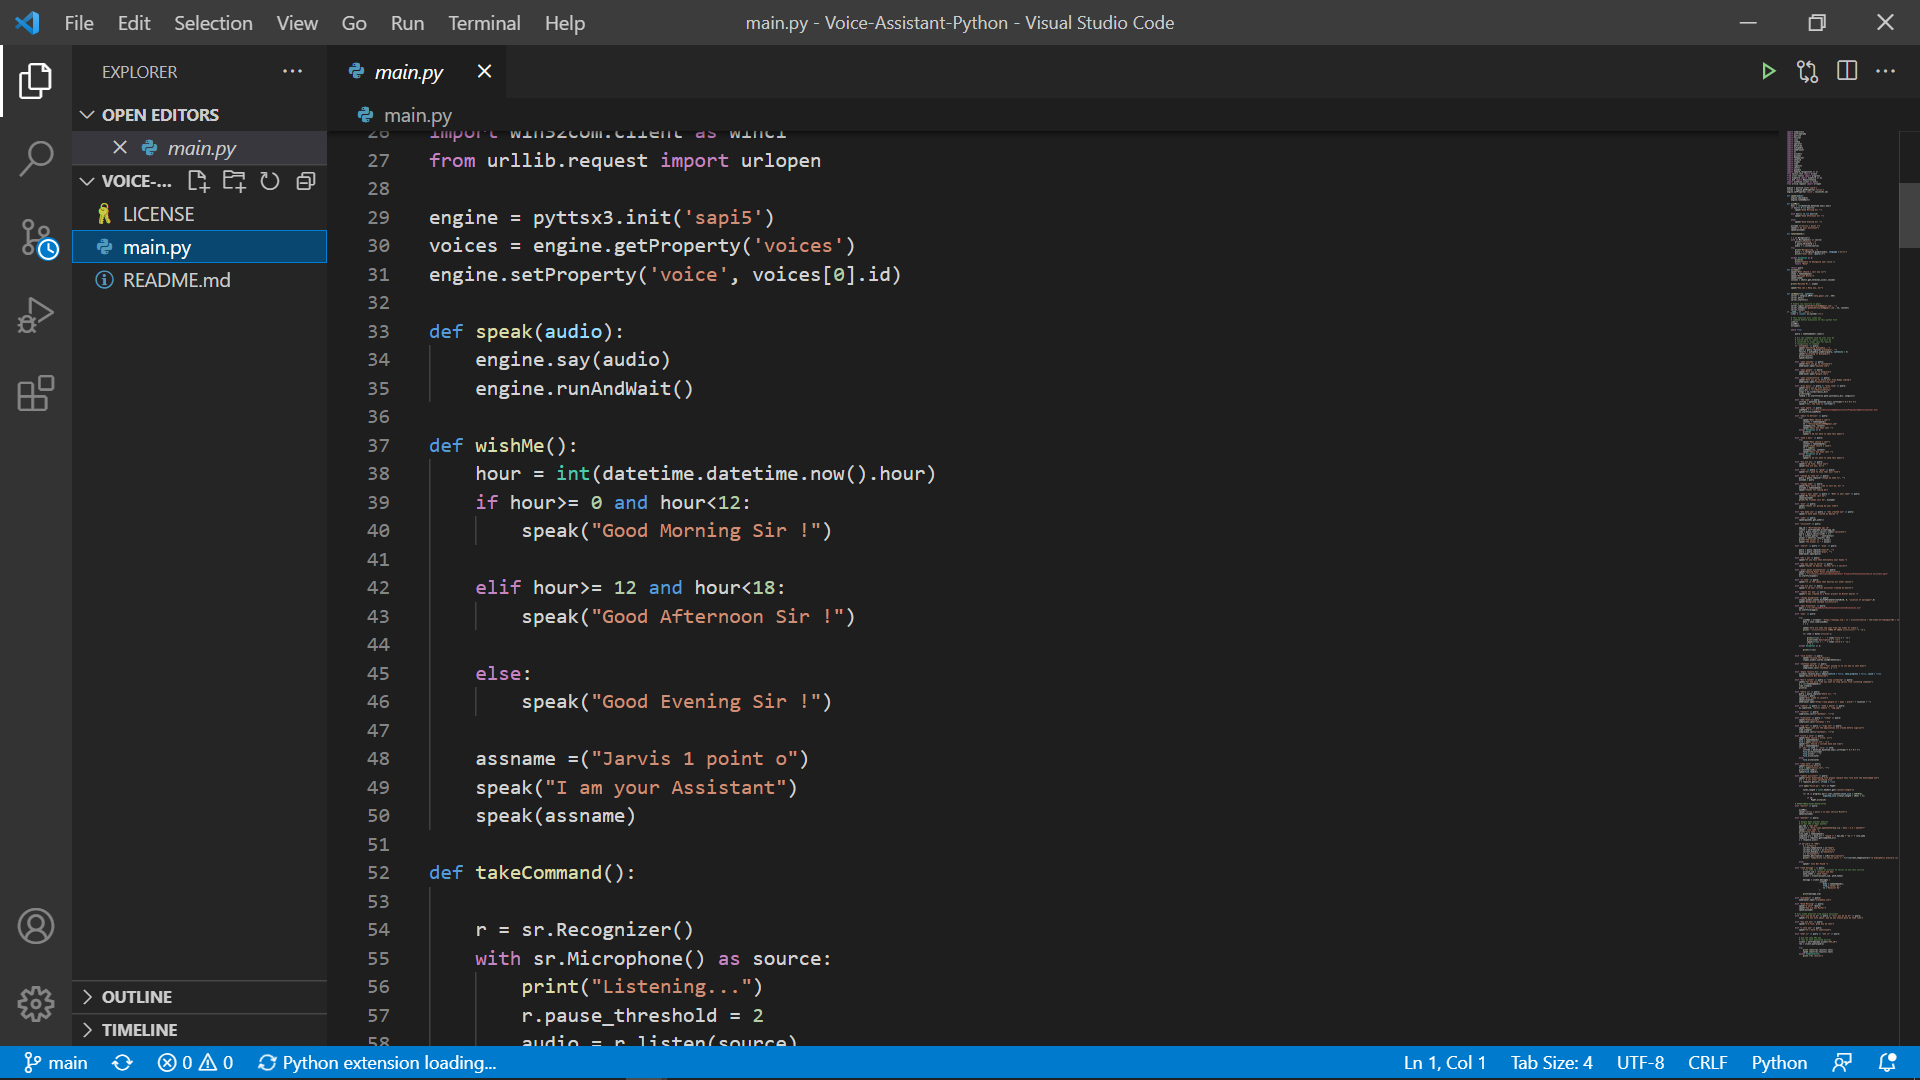1920x1080 pixels.
Task: Expand the Outline section
Action: click(x=200, y=997)
